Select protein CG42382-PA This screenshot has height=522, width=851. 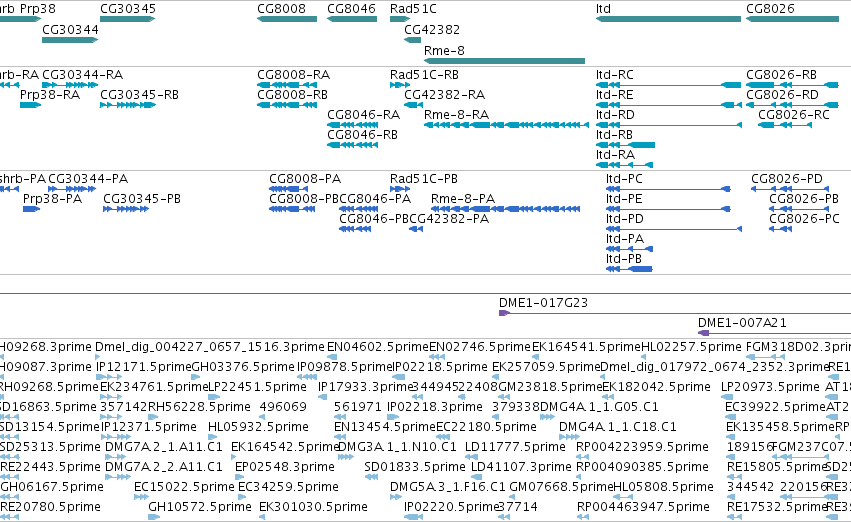416,229
